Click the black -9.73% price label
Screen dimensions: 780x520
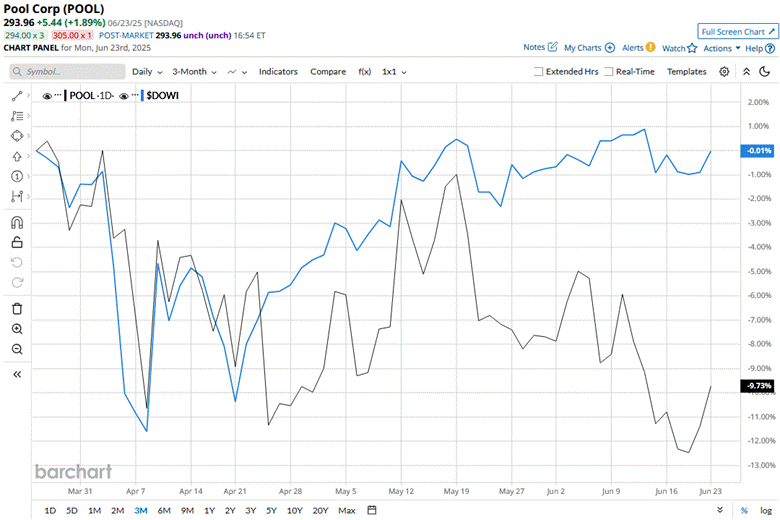(x=757, y=386)
